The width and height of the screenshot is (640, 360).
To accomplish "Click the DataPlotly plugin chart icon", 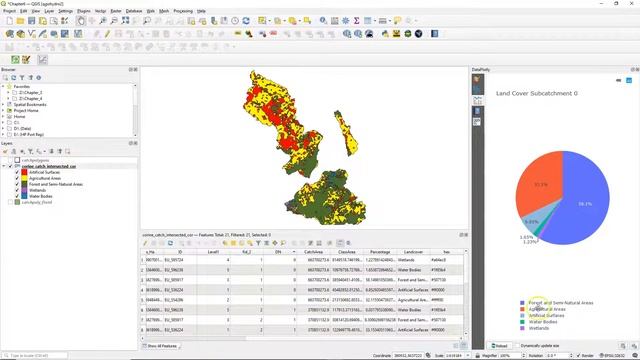I will point(42,60).
